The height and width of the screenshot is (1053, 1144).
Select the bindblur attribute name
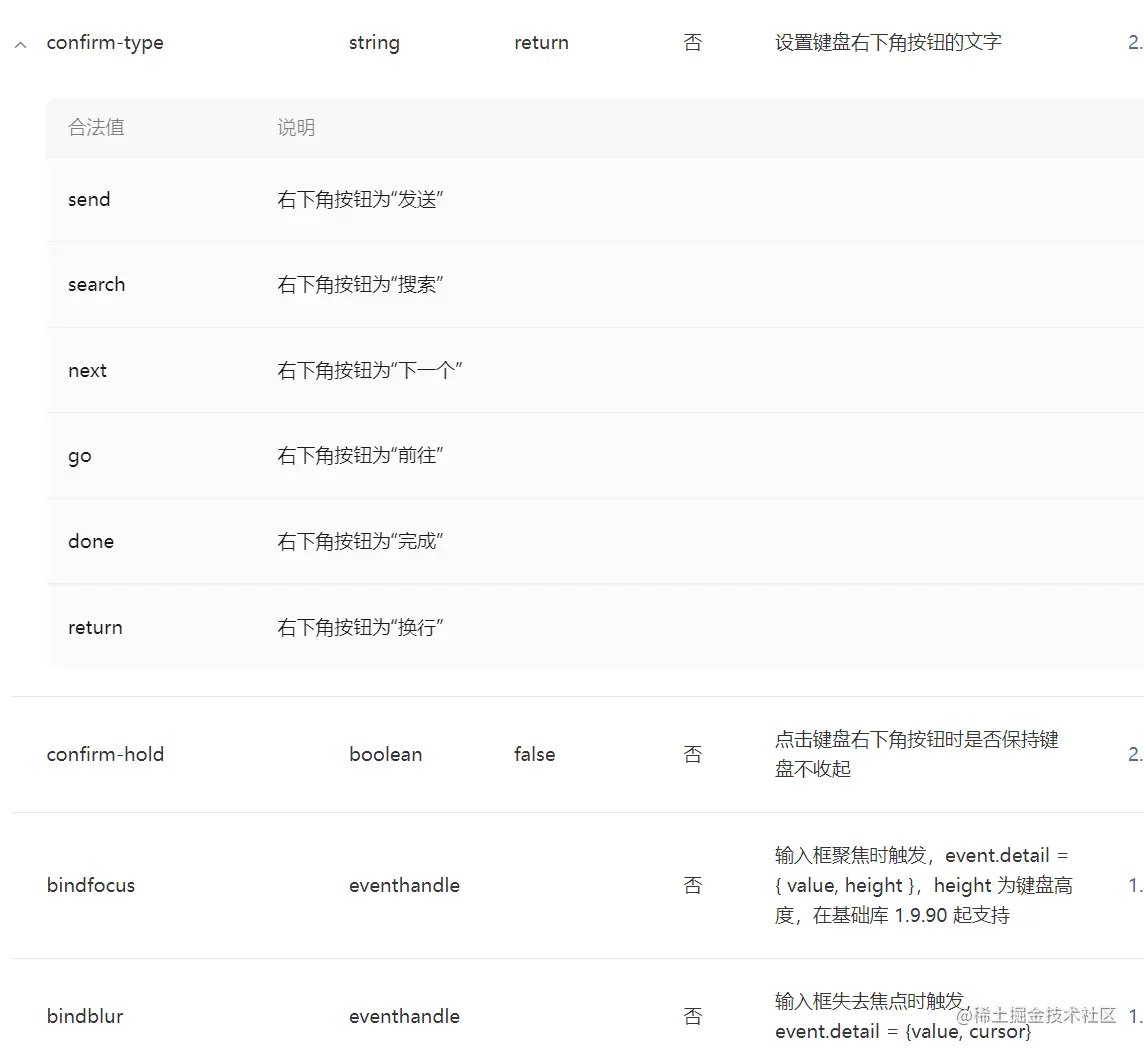(85, 1017)
